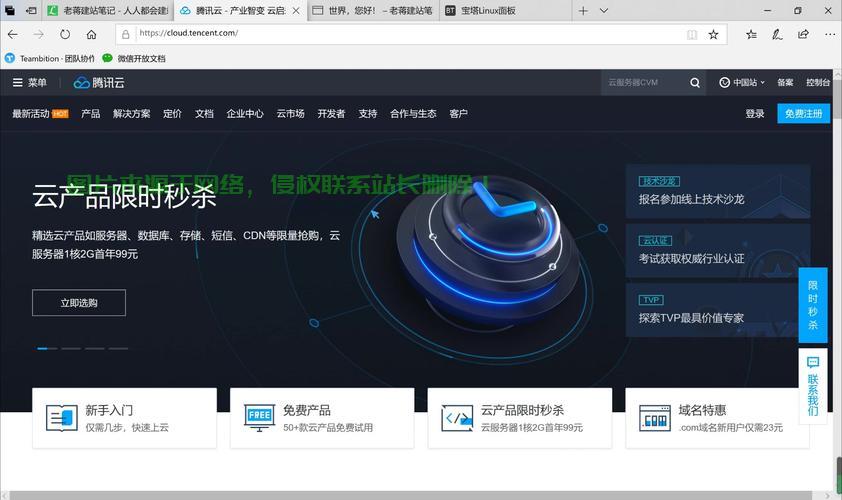Click the 登录 login link

coord(754,113)
